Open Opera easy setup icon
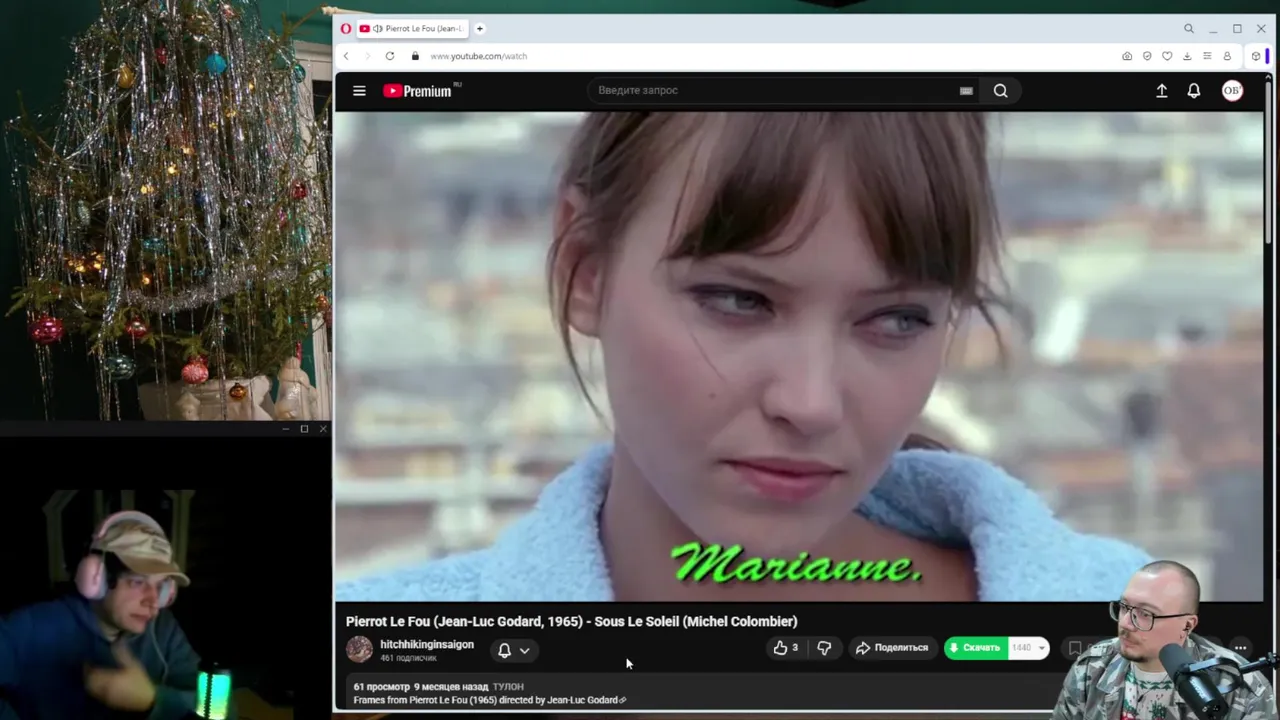The image size is (1280, 720). pos(1207,56)
